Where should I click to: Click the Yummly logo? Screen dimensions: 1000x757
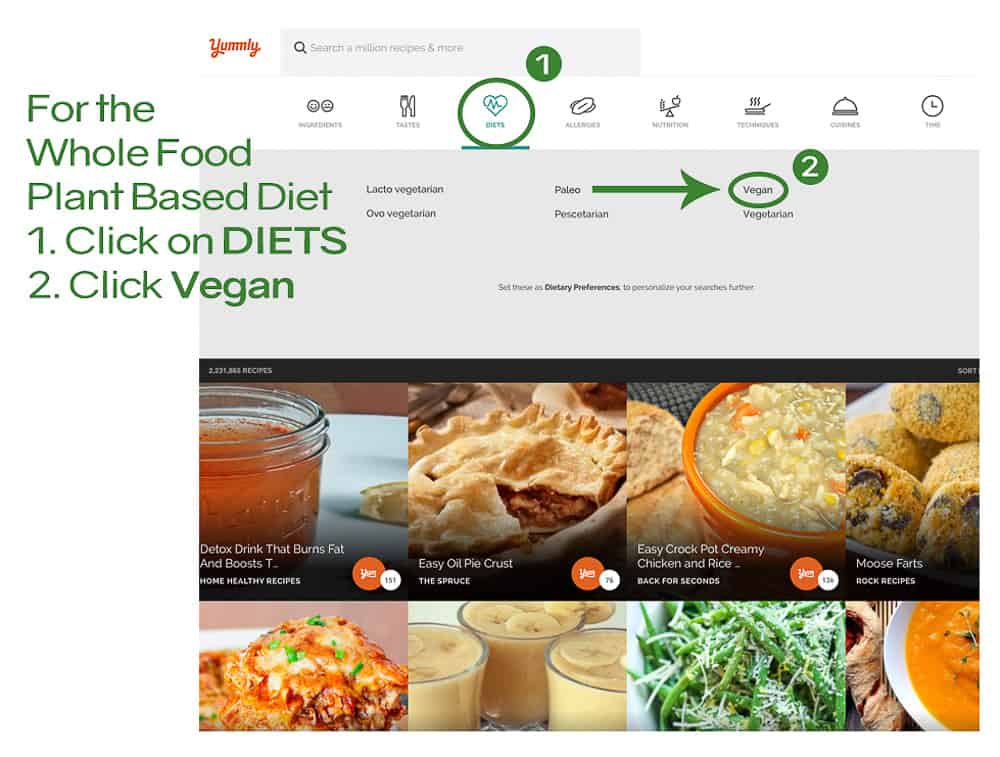pos(235,47)
